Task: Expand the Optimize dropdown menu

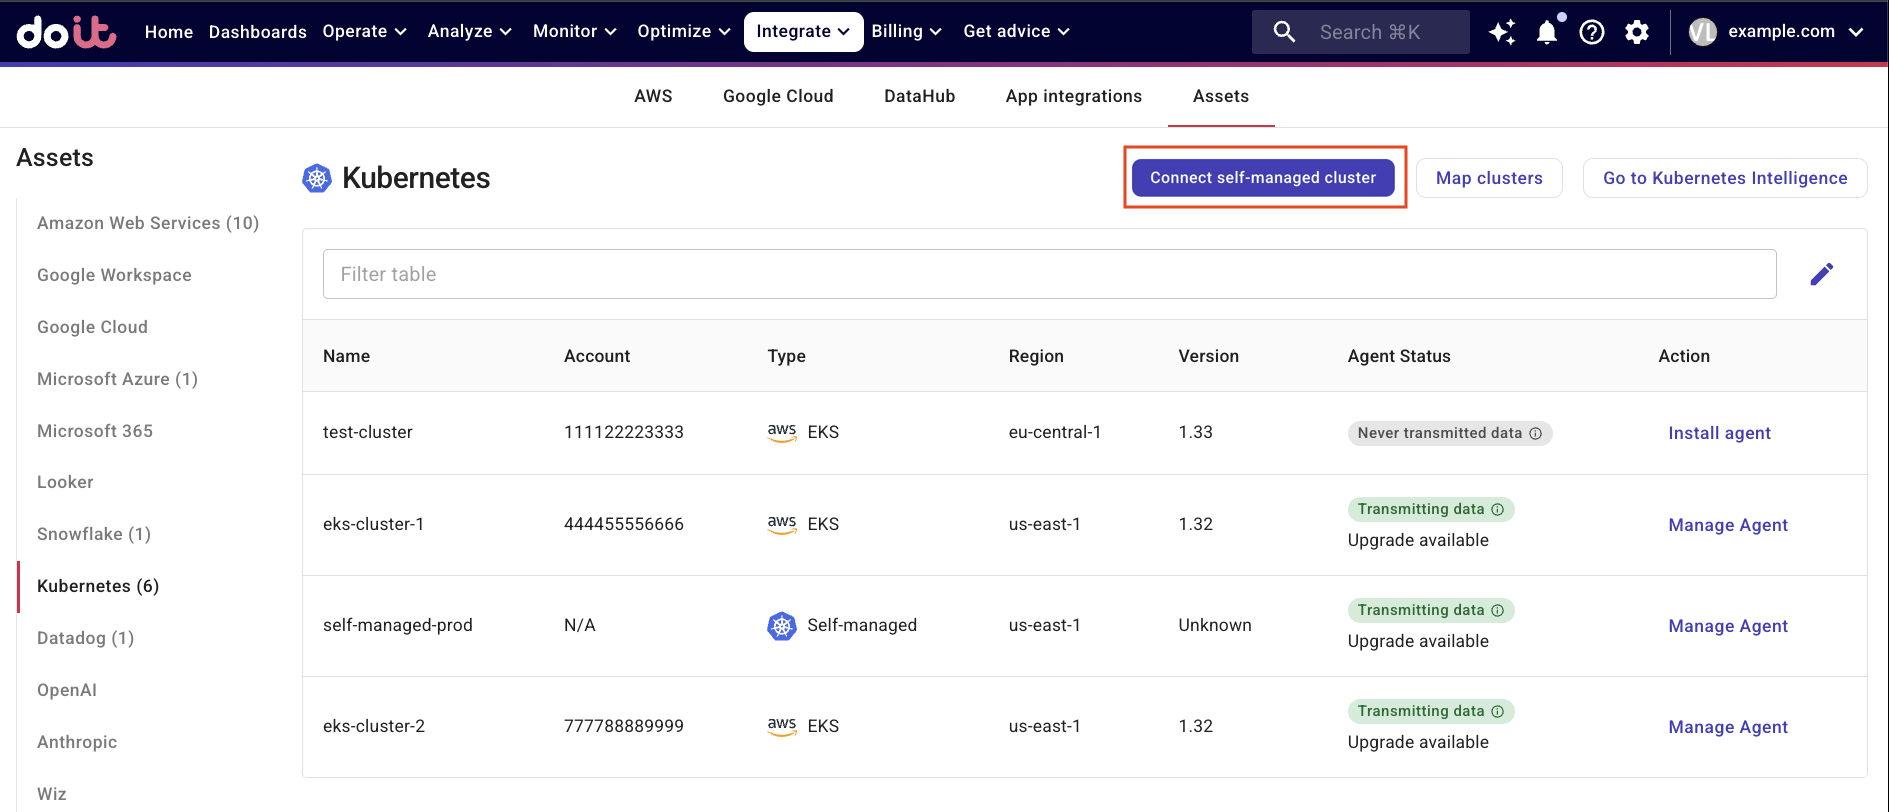Action: [x=683, y=31]
